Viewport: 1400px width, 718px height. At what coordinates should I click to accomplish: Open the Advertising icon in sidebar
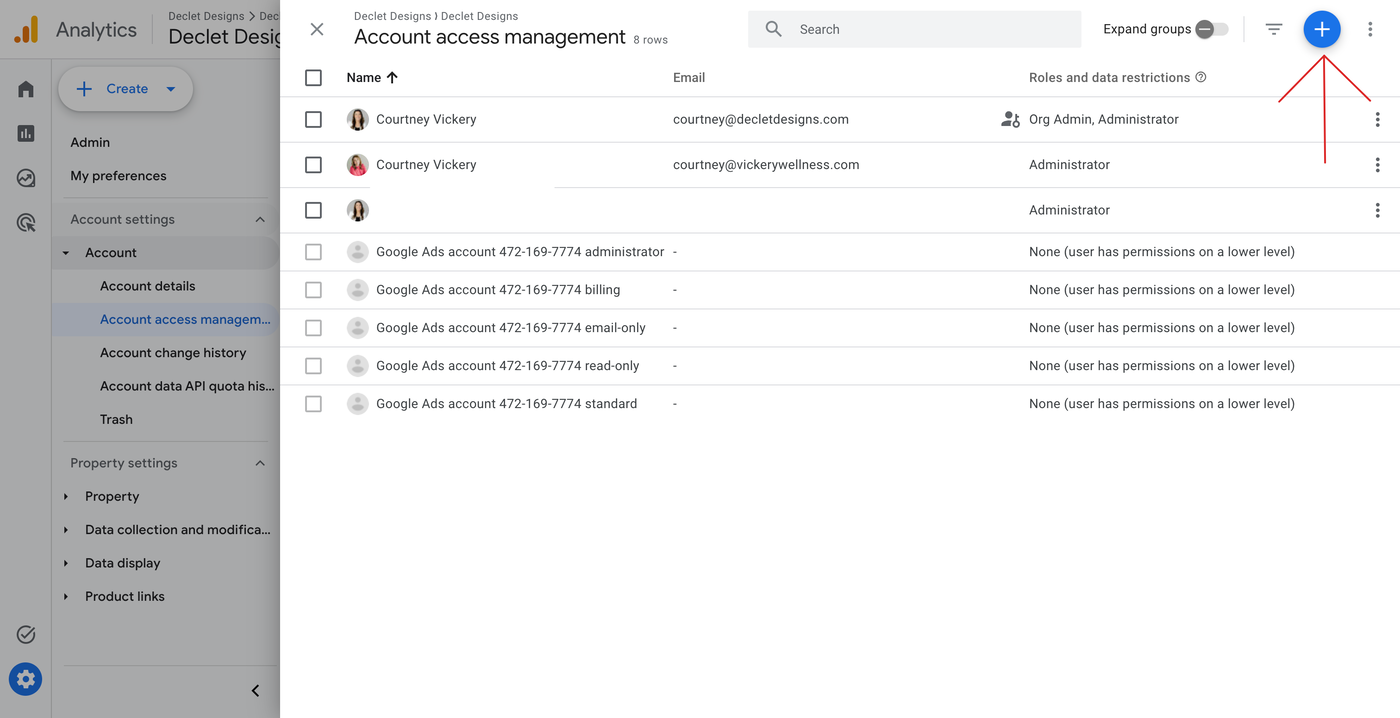[x=26, y=222]
